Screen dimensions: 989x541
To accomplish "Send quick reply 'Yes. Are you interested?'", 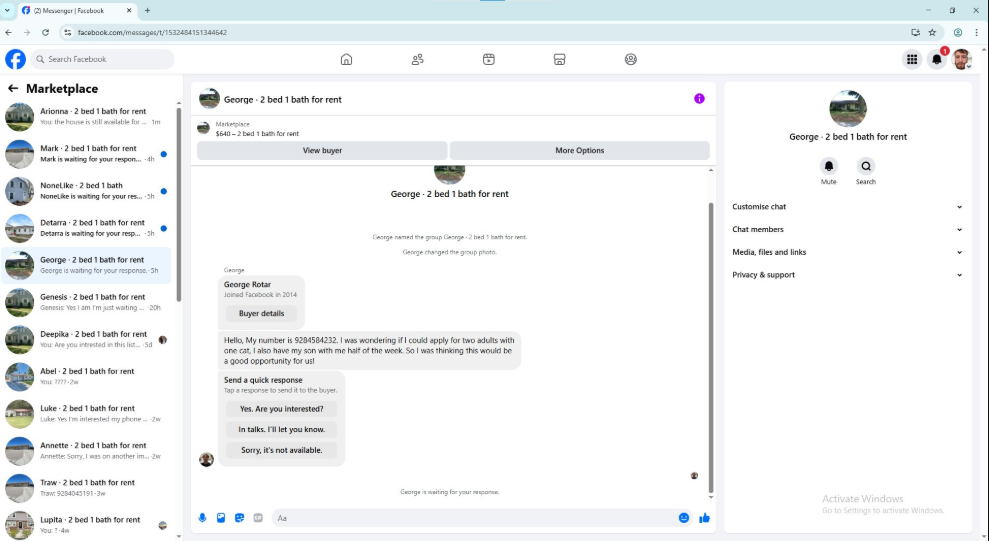I will pos(281,409).
